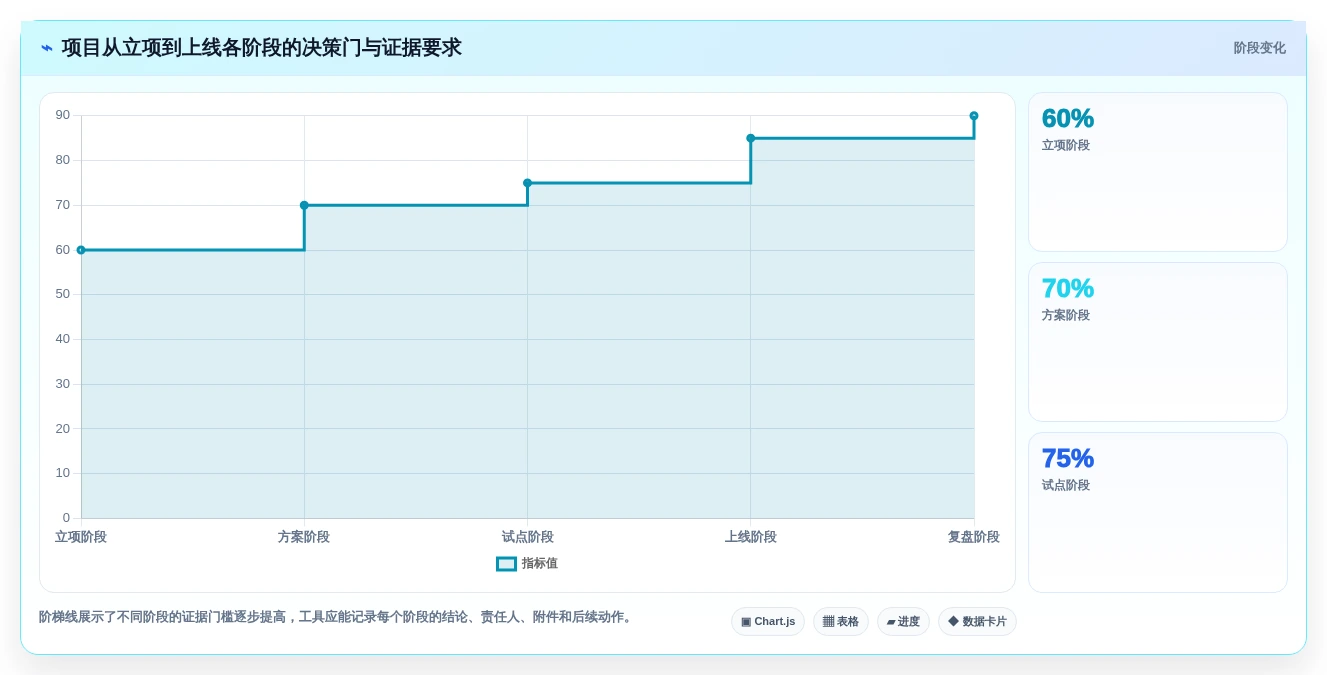
Task: Select the 进度 tag chip
Action: coord(903,622)
